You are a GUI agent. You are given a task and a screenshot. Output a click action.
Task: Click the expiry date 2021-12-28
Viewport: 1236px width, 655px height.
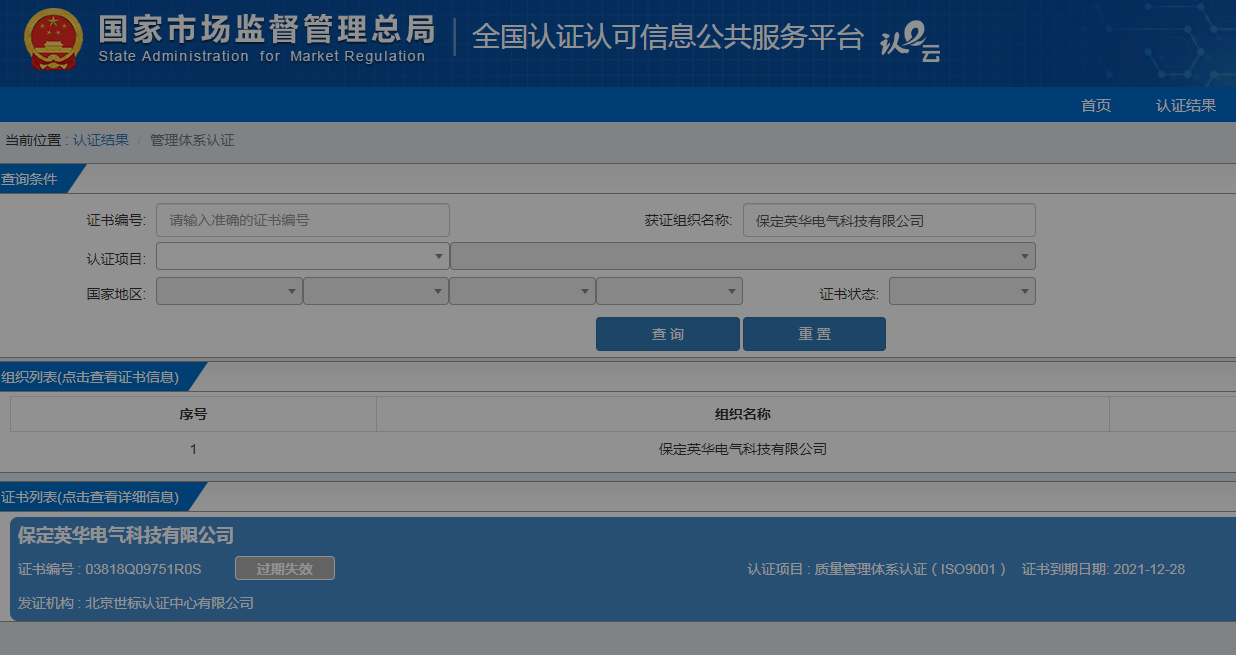pyautogui.click(x=1149, y=569)
